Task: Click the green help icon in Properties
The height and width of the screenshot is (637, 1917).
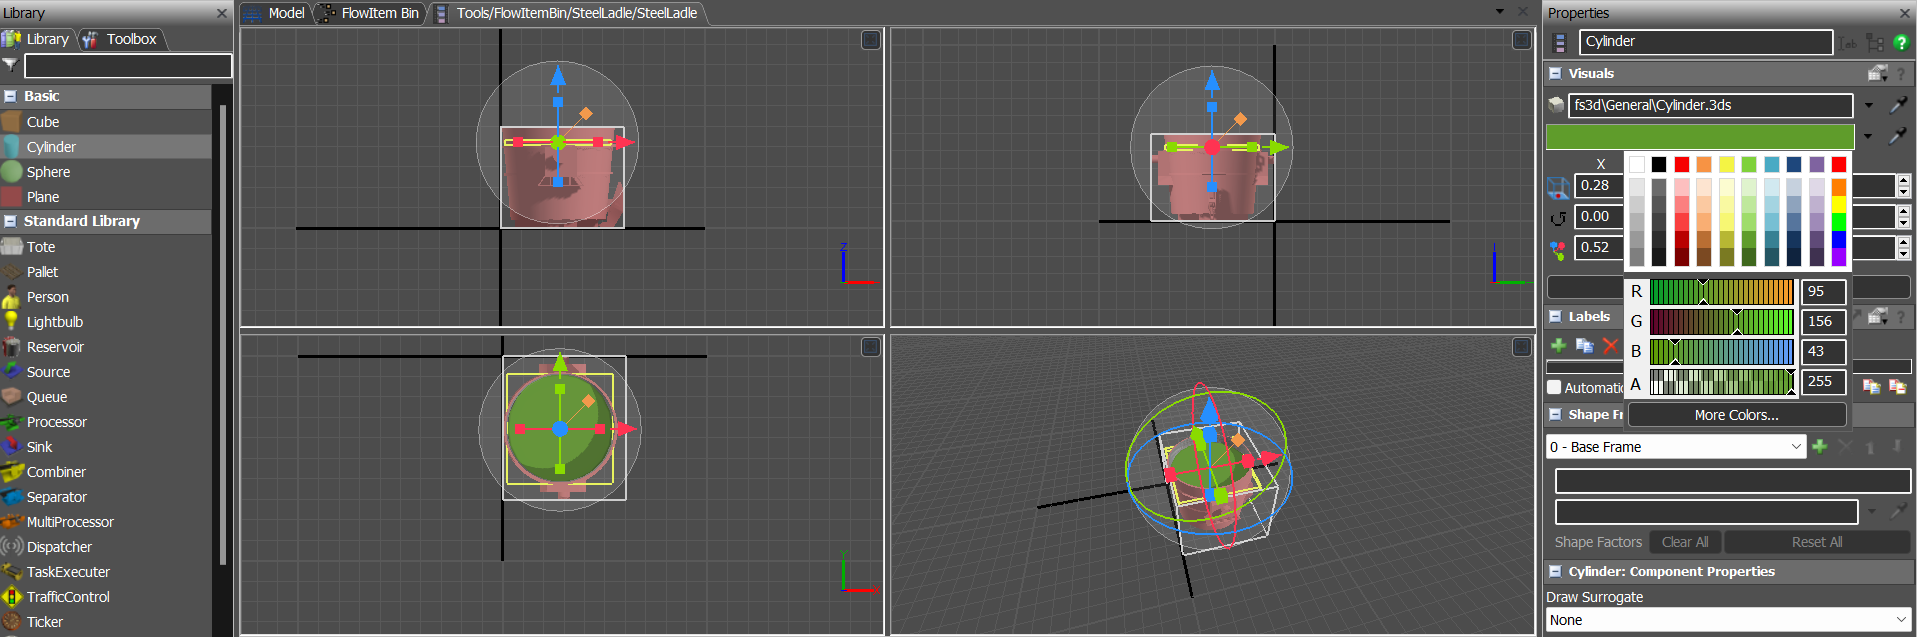Action: coord(1901,43)
